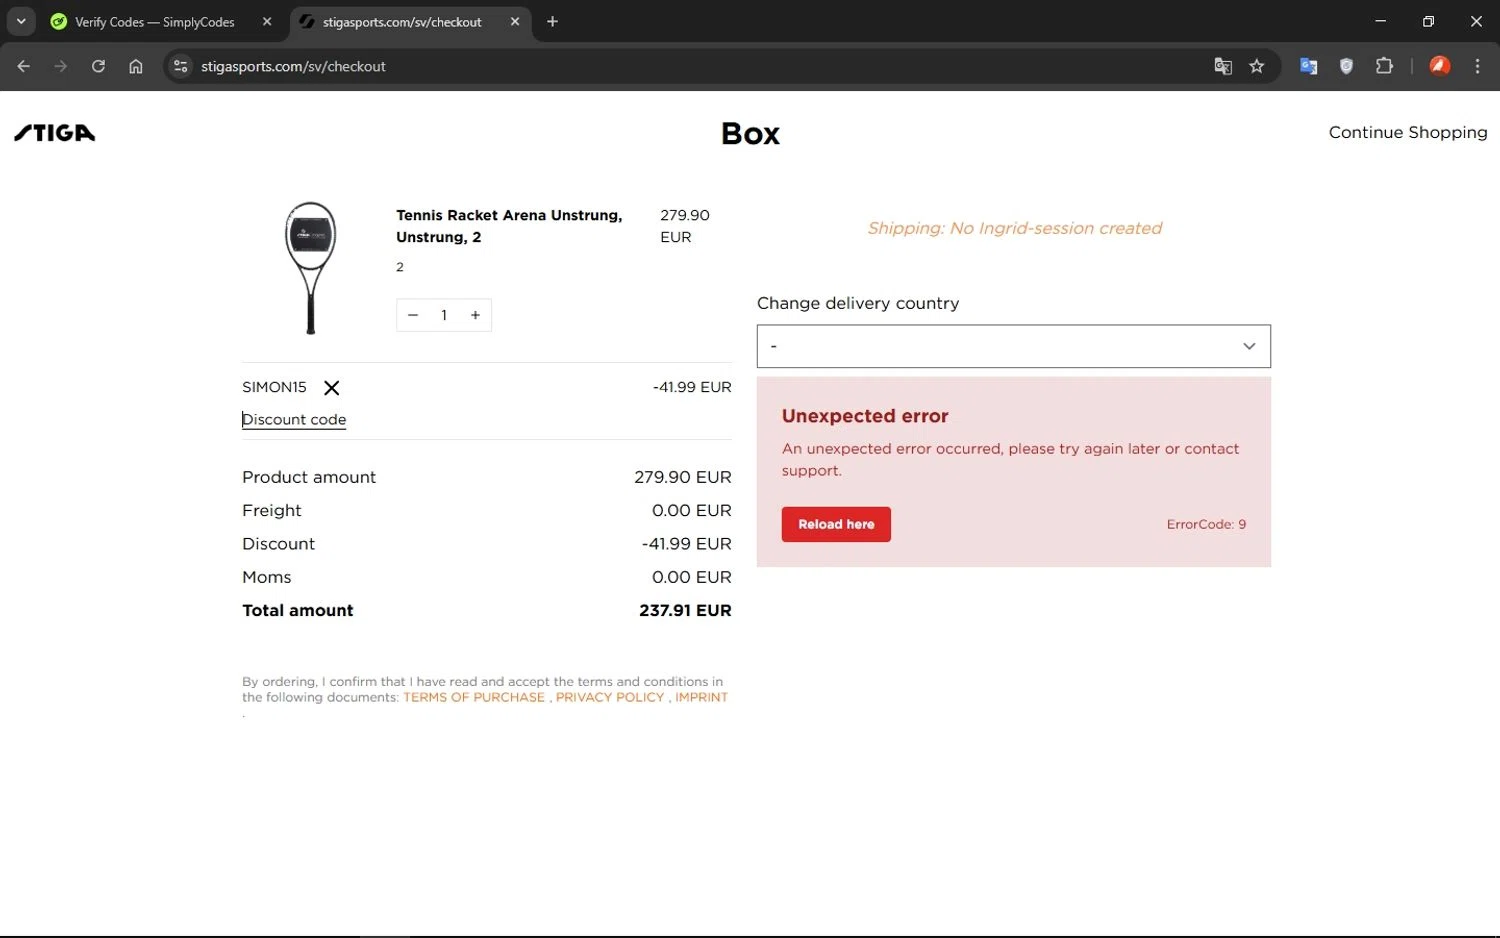Click the Shipping: No Ingrid-session created message

pos(1014,228)
